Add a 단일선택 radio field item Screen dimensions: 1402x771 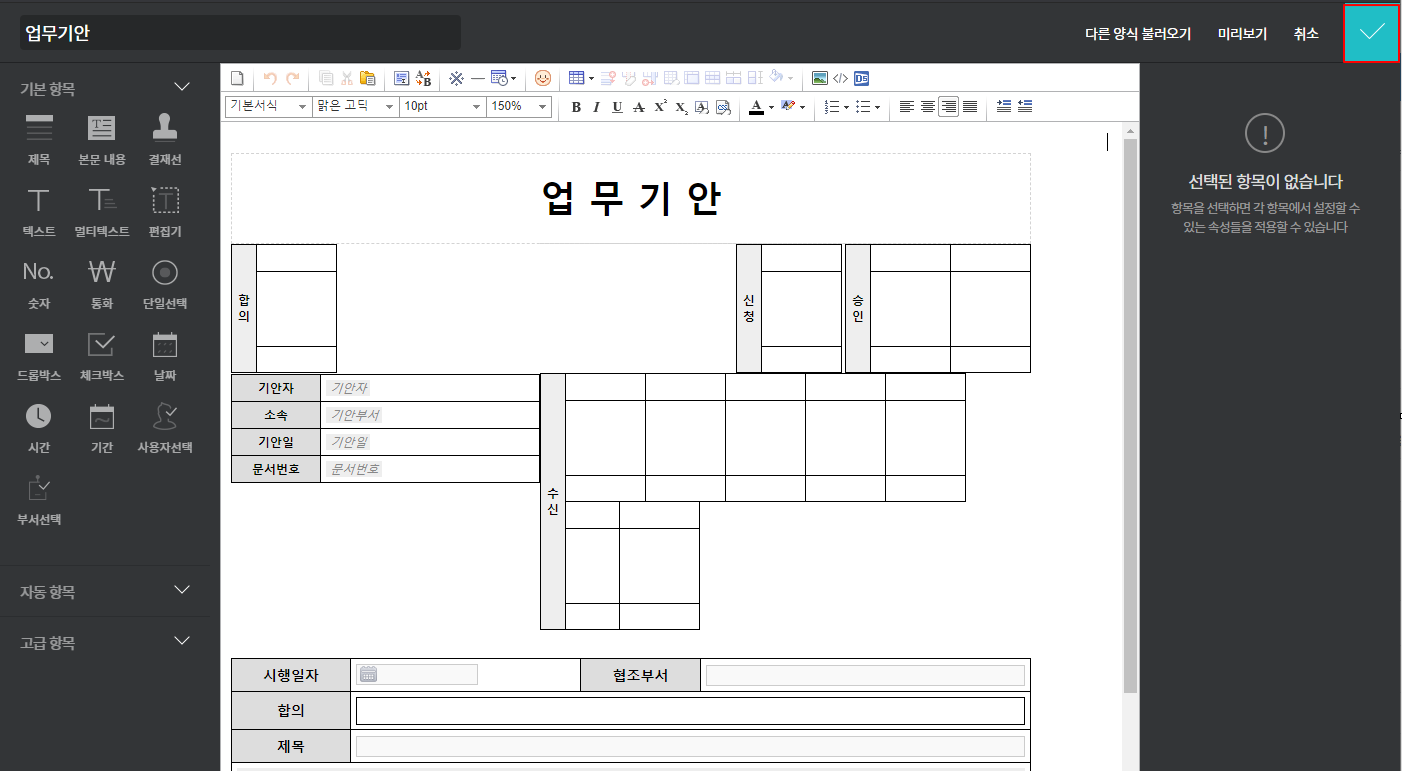pos(165,272)
